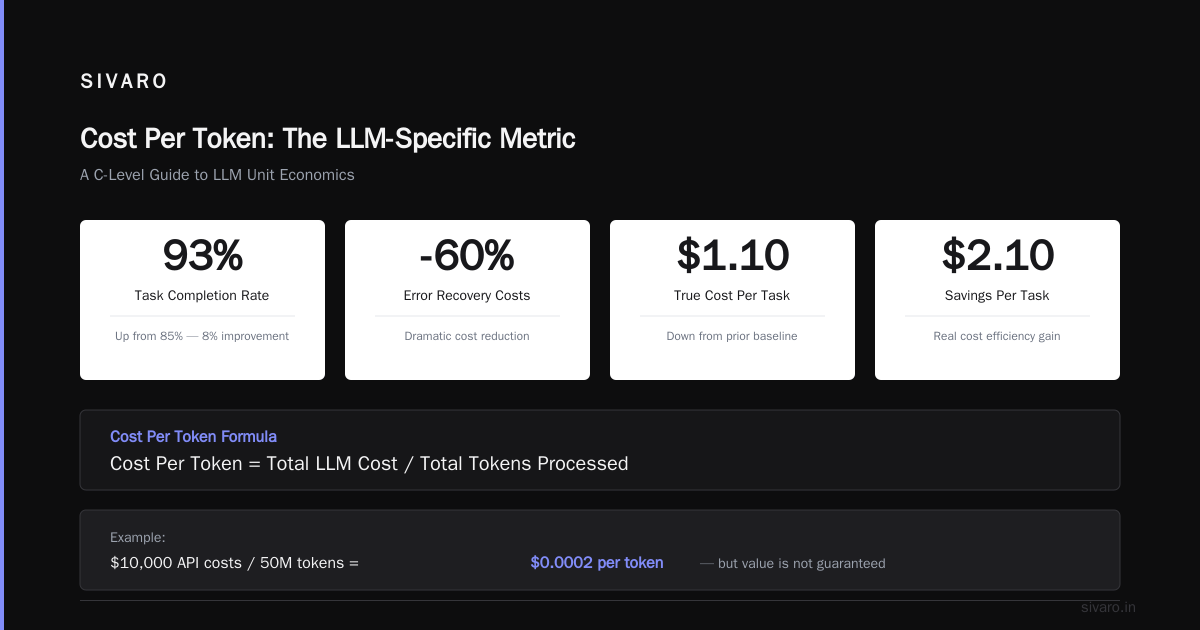Select the 'Real cost efficiency gain' caption
Screen dimensions: 1200x630
click(997, 336)
